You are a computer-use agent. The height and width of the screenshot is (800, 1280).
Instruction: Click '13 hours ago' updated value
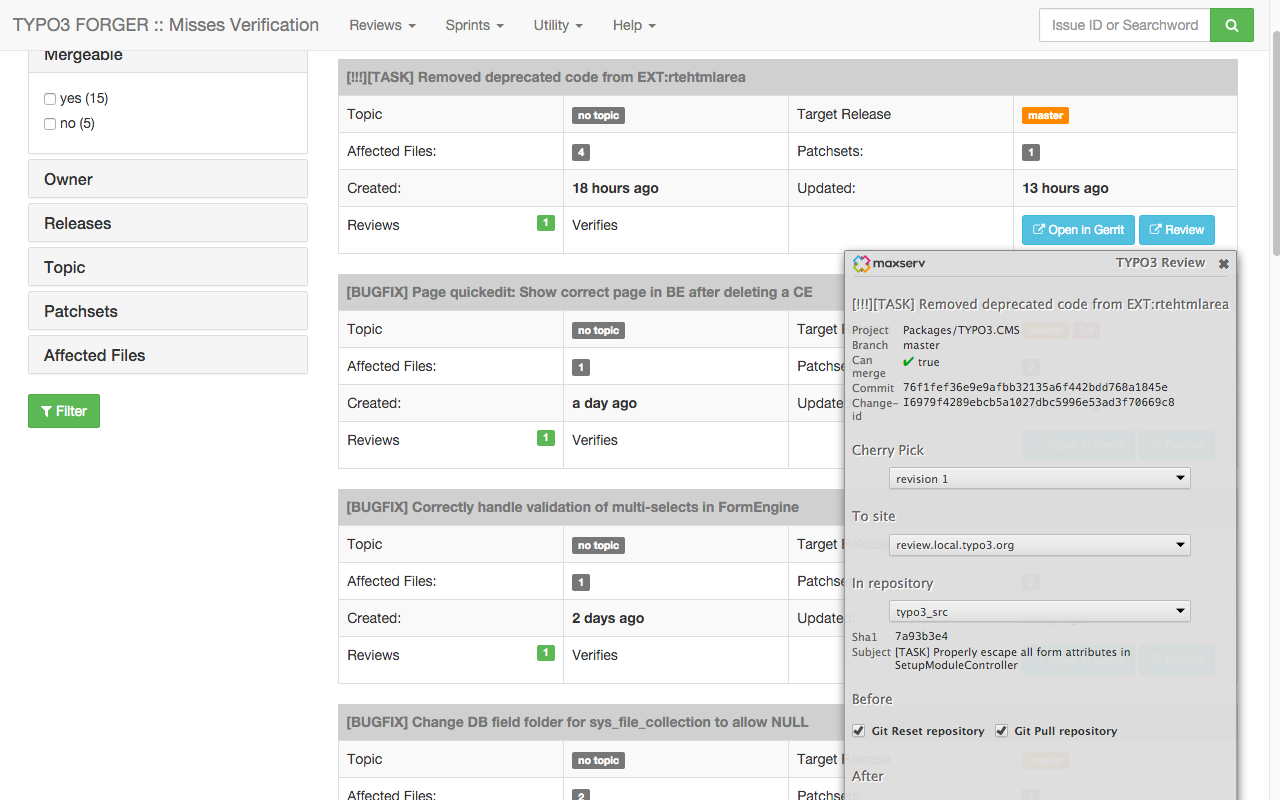point(1065,188)
